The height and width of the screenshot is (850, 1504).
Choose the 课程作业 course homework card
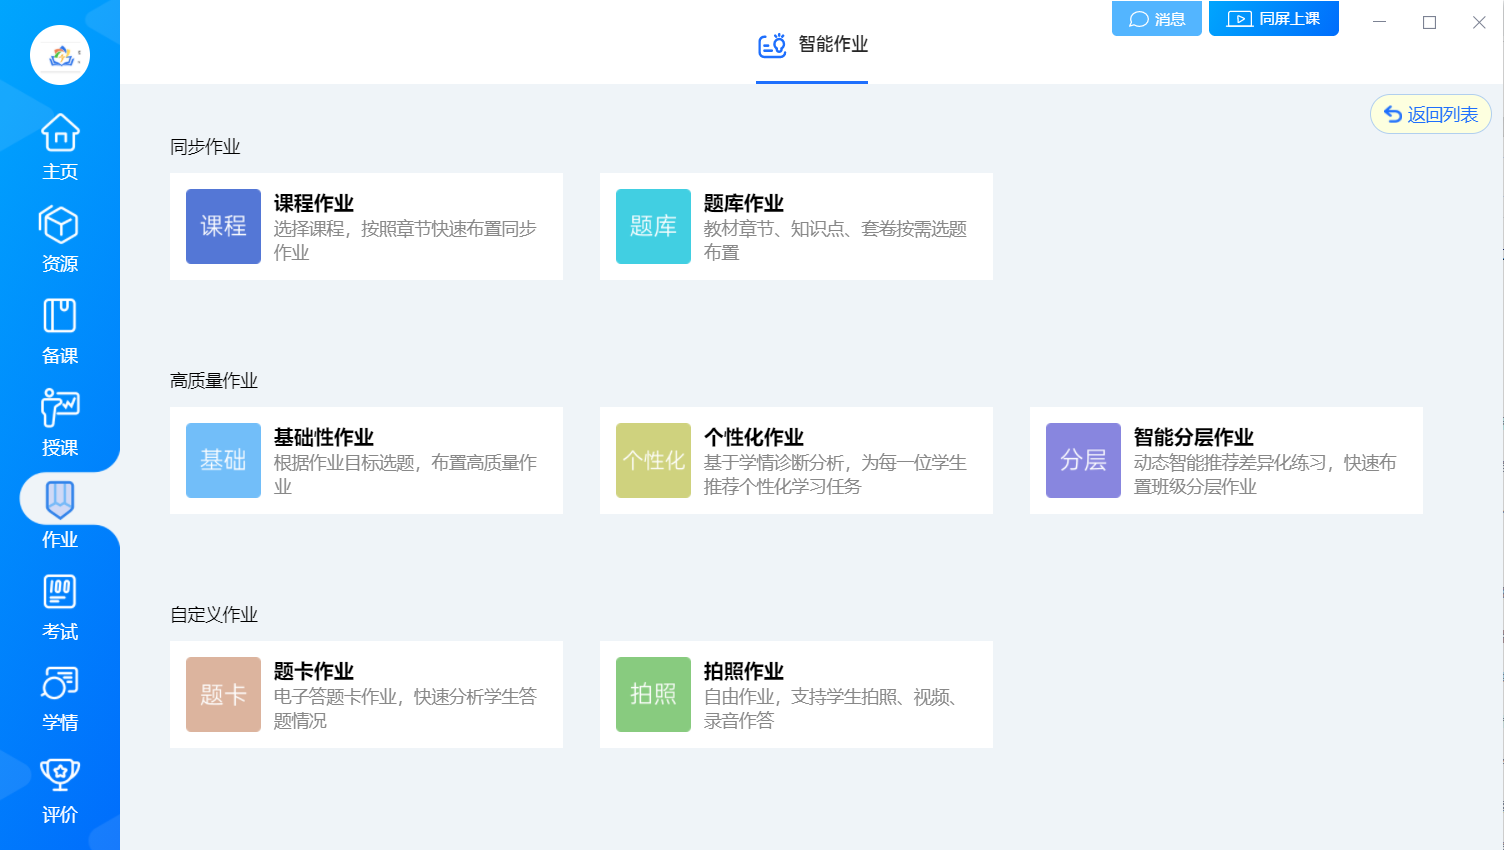tap(366, 227)
